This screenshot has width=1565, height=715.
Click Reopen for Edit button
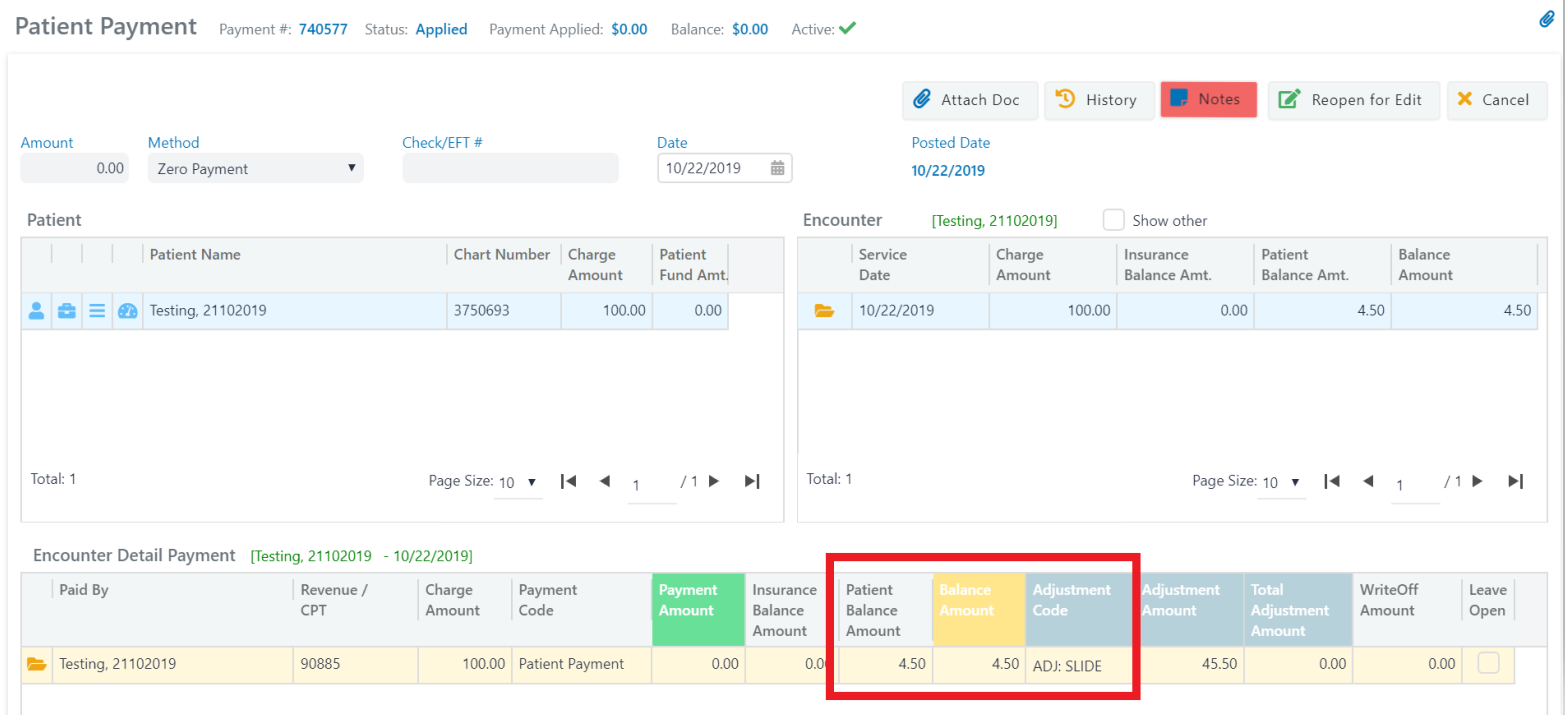tap(1353, 100)
